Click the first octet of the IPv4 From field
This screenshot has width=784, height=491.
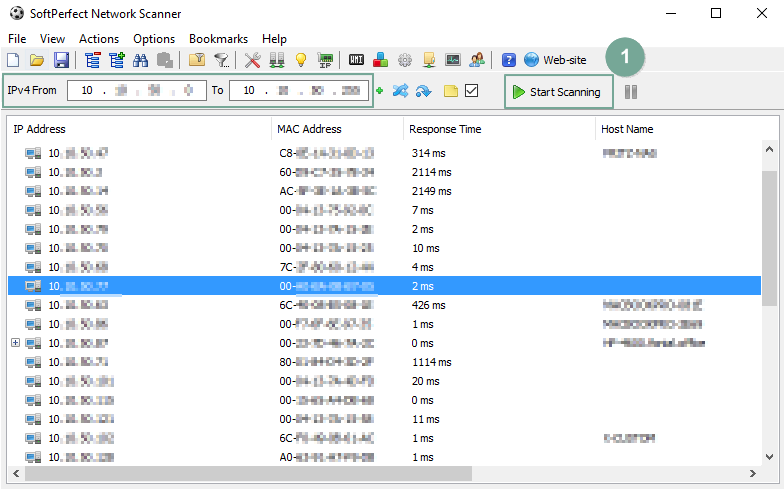pyautogui.click(x=87, y=91)
